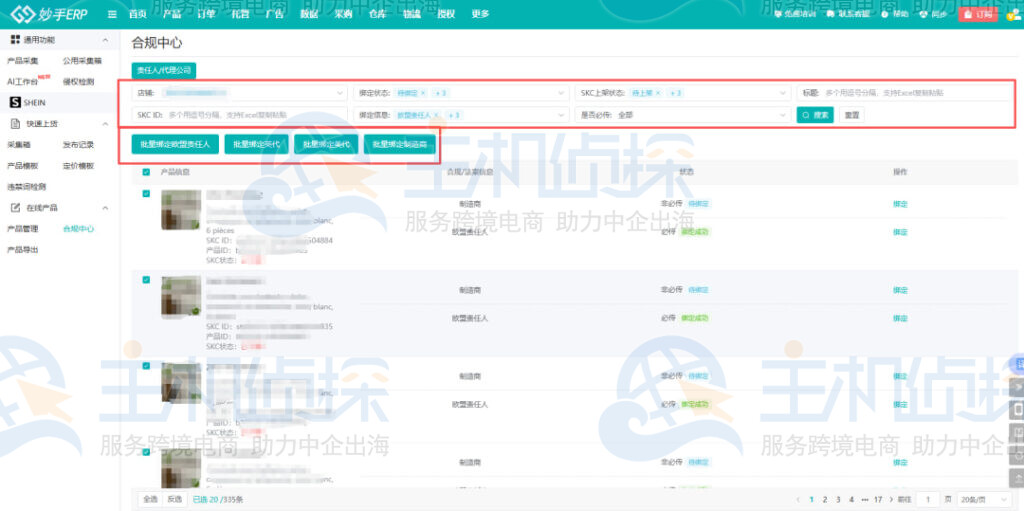The image size is (1024, 511).
Task: Open 联系客服 chat icon
Action: [830, 14]
